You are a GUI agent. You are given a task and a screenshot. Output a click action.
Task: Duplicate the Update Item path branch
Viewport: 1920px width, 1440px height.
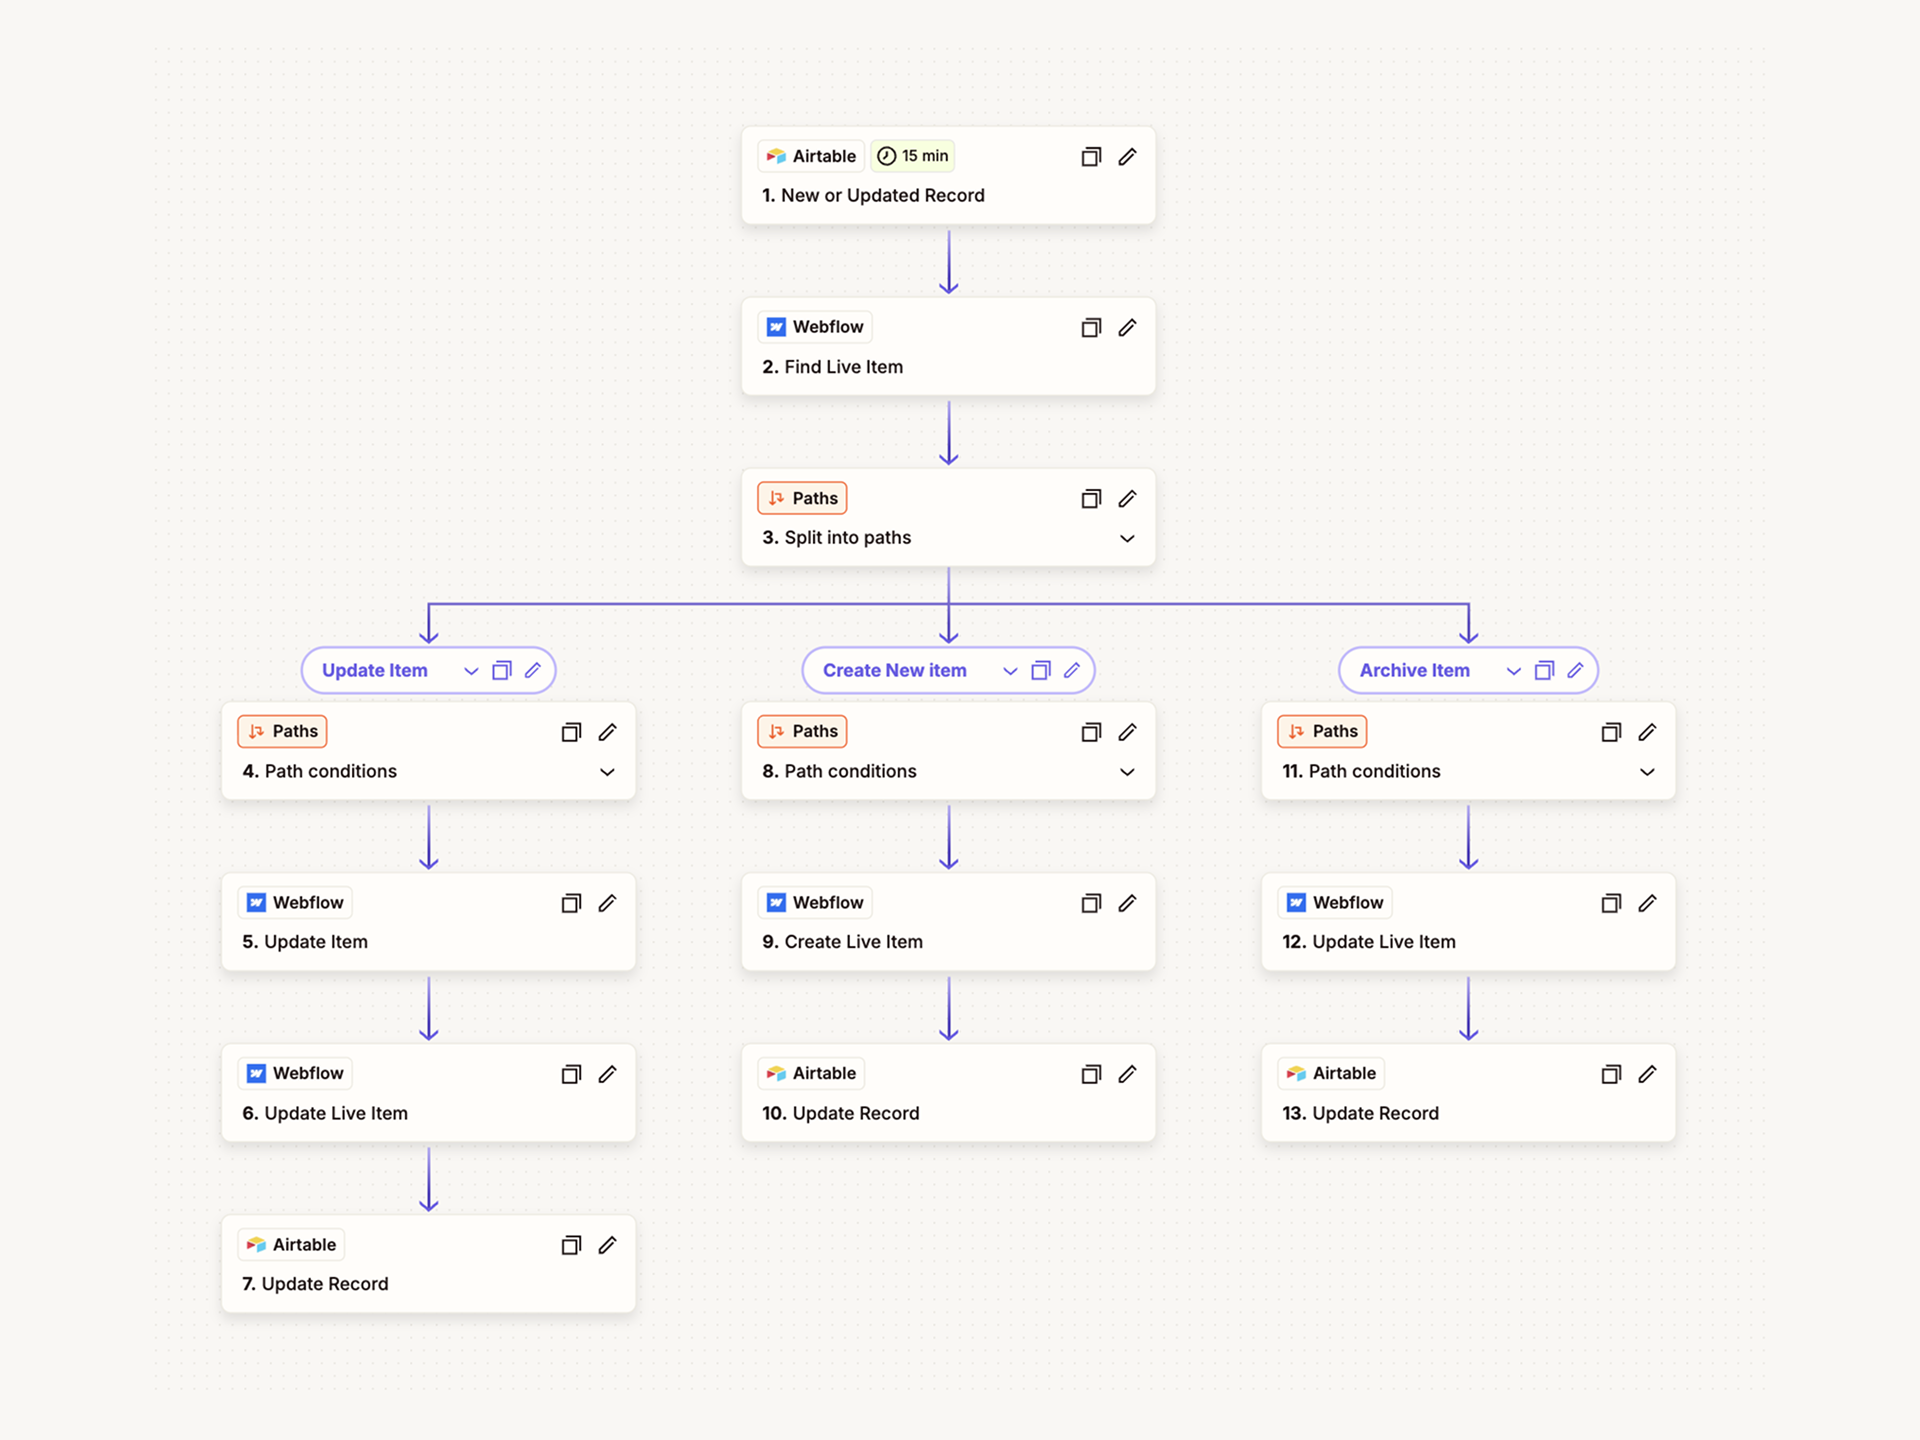click(x=502, y=671)
